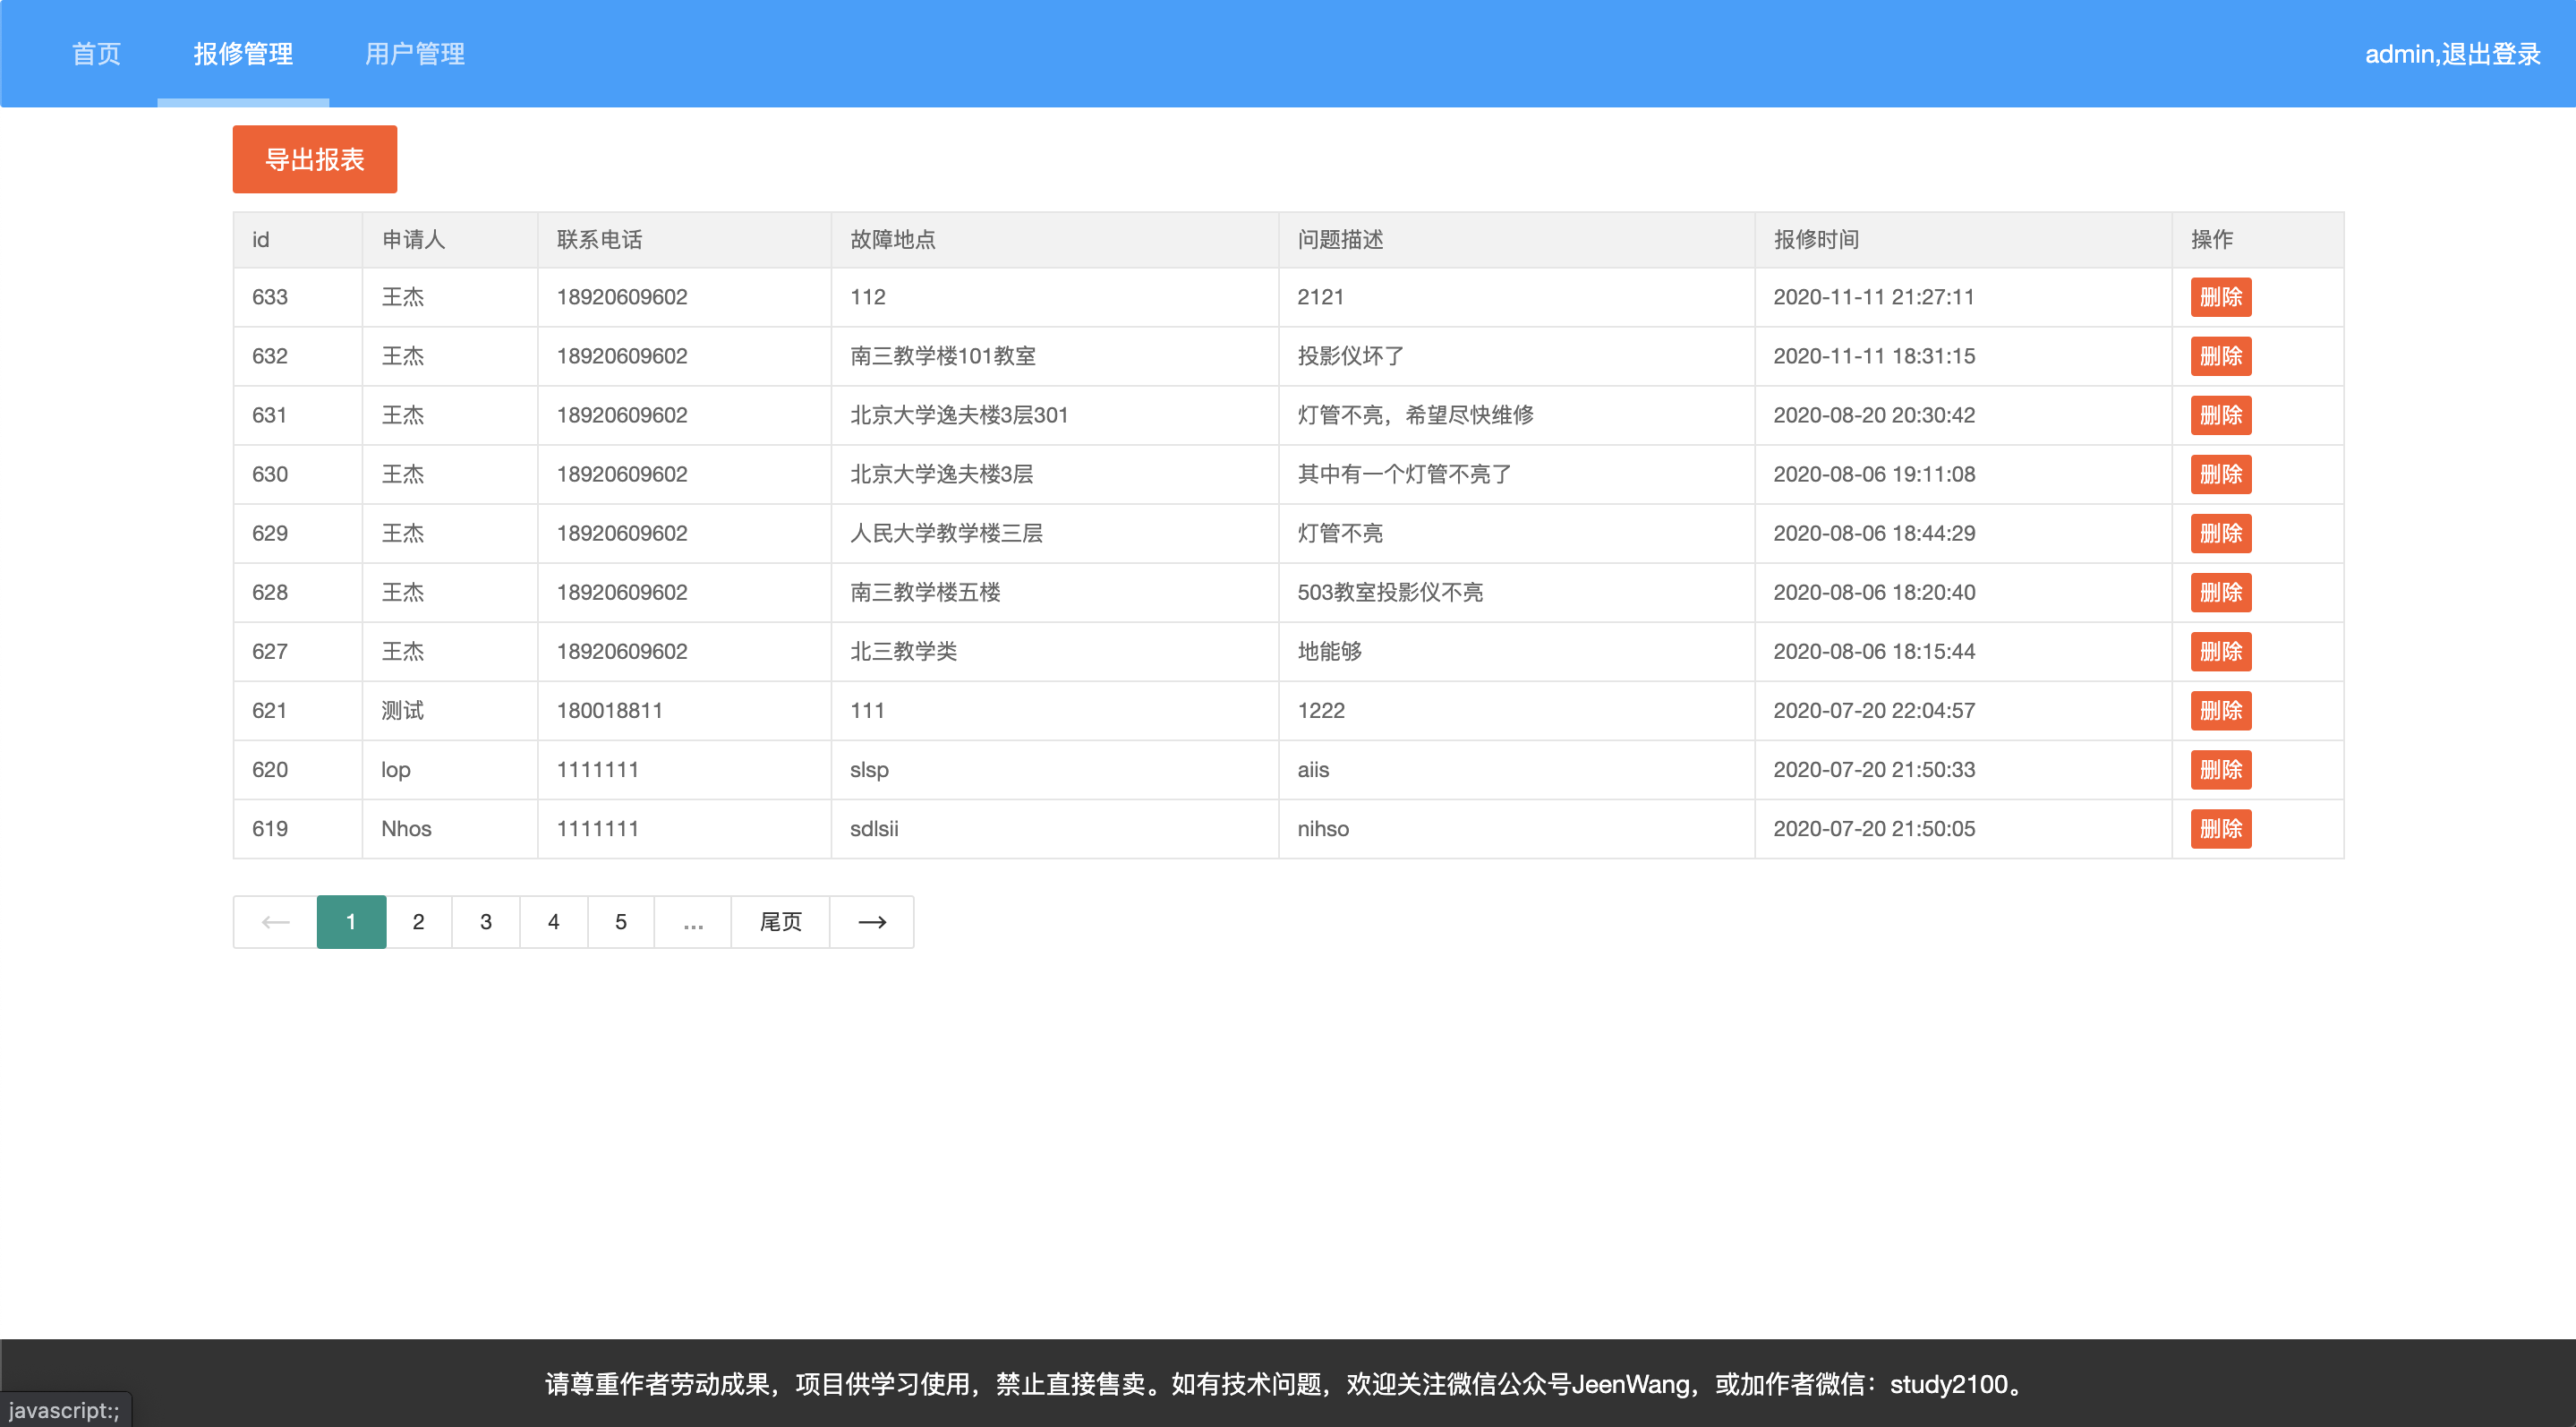Delete the lop record 620

click(2220, 769)
